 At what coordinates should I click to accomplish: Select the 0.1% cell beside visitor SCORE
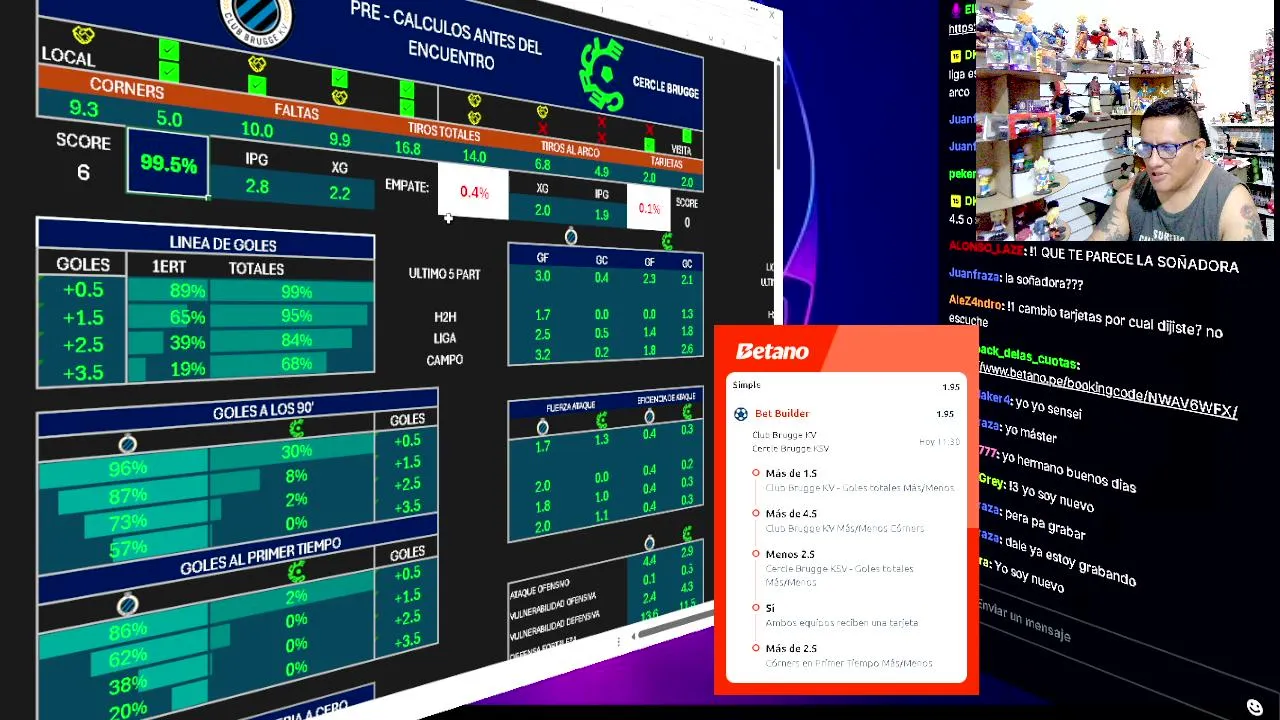[649, 209]
